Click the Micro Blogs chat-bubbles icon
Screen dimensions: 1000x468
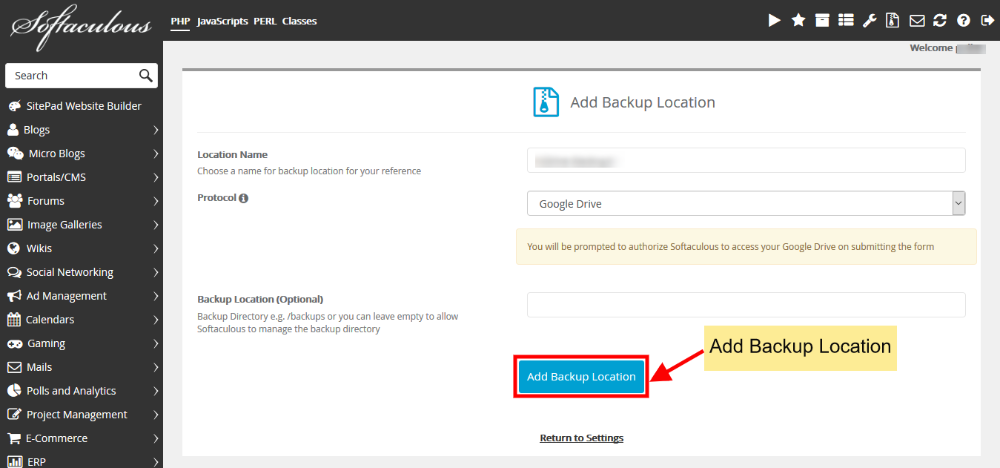pos(15,153)
